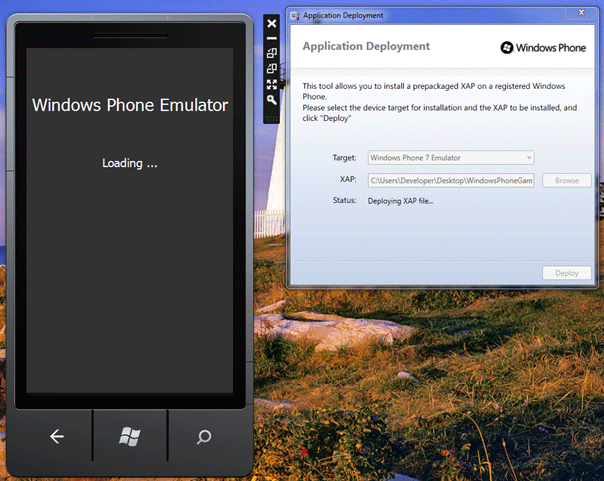Screen dimensions: 604x481
Task: Fit emulator to screen with arrows icon
Action: coord(272,84)
